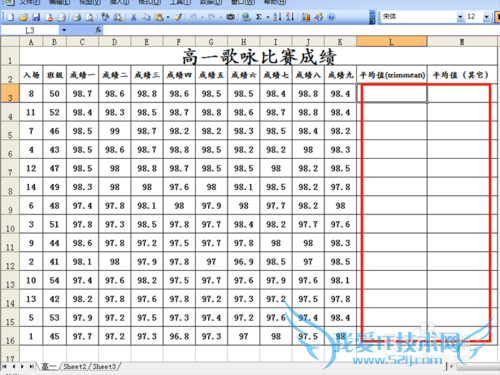Toggle the Drawing toolbar icon
Viewport: 500px width, 375px height.
[x=318, y=17]
